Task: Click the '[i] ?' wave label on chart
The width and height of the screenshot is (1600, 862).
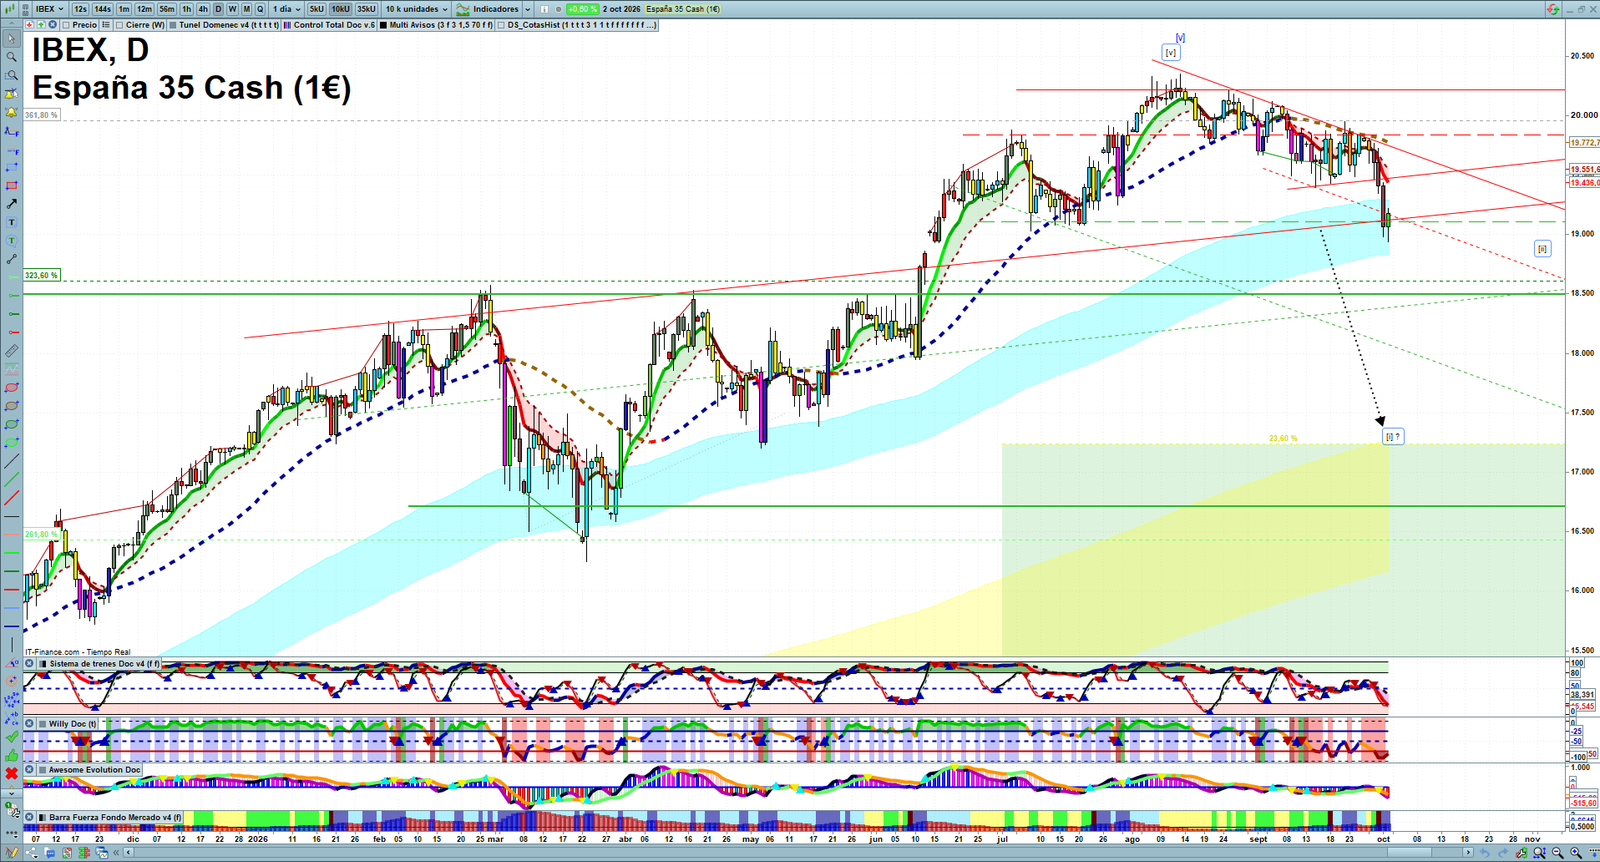Action: [1393, 437]
